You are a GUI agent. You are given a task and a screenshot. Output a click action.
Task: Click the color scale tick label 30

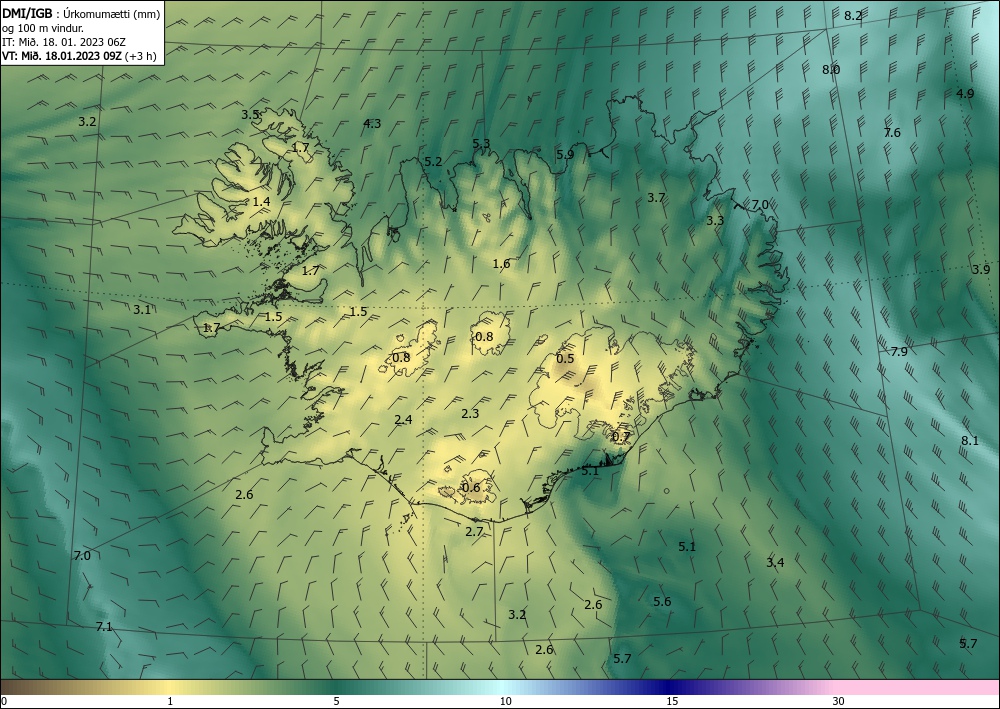coord(839,701)
